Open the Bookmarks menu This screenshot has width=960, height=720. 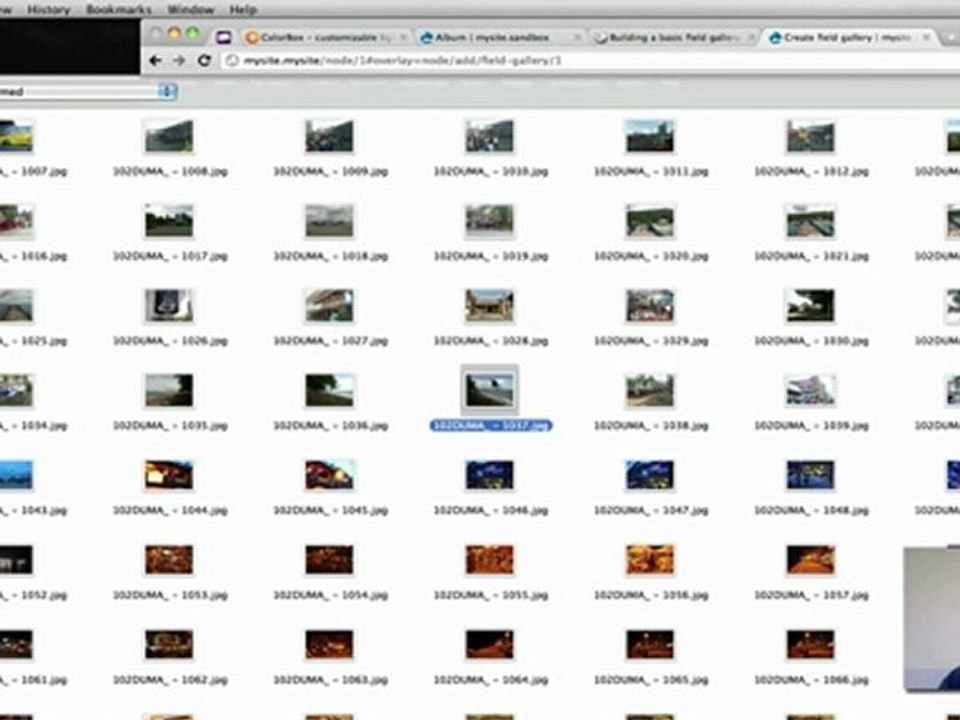click(x=119, y=10)
